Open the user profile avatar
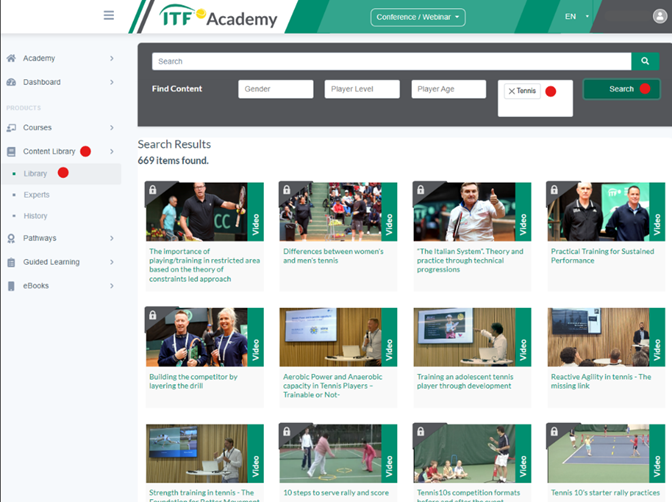This screenshot has width=672, height=502. 660,16
